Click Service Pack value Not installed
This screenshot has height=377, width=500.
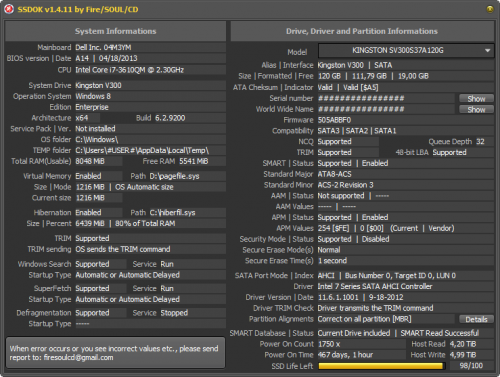[x=95, y=129]
